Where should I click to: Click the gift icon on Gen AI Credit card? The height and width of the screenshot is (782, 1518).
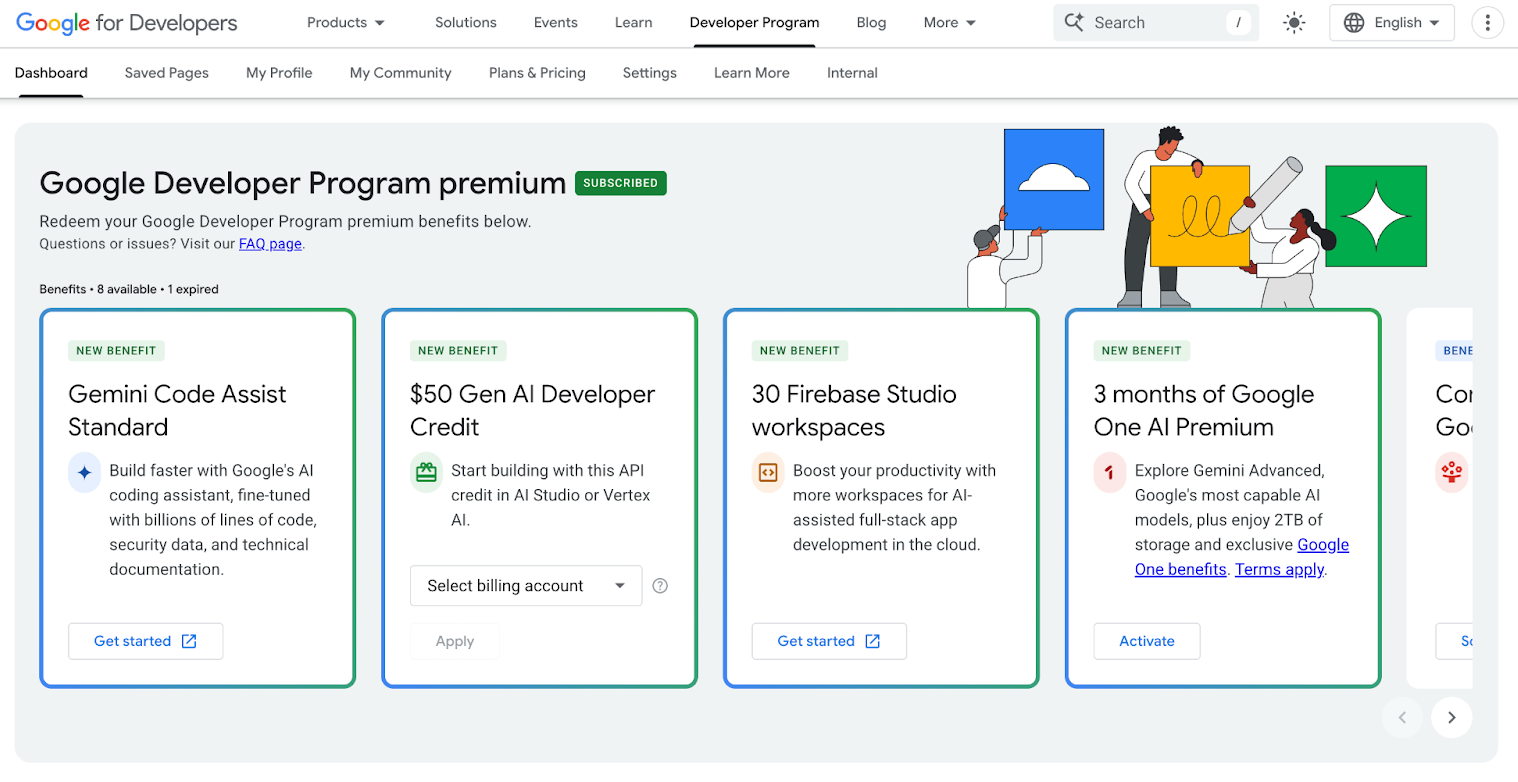point(426,473)
